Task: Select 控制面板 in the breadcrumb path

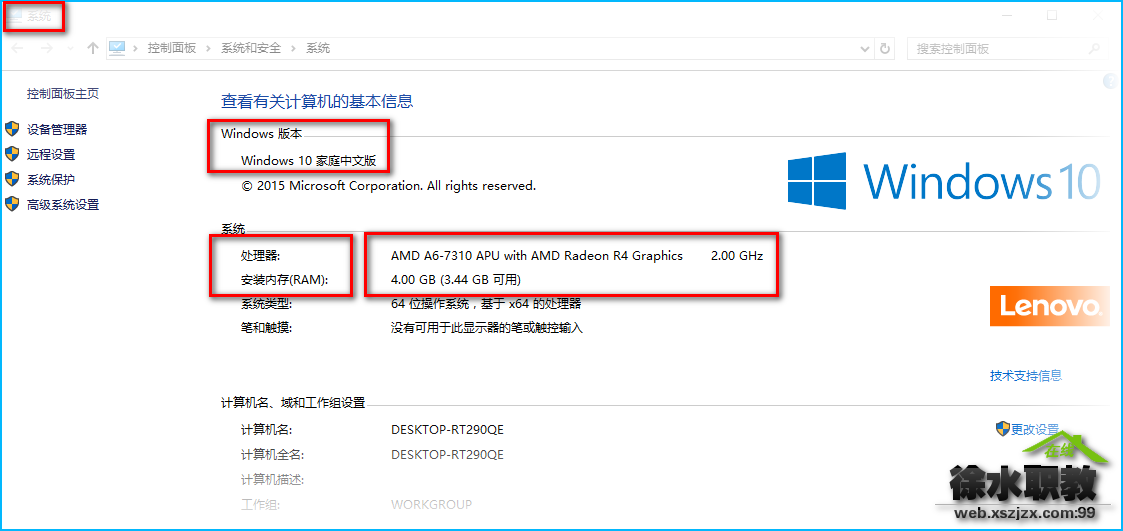Action: tap(172, 49)
